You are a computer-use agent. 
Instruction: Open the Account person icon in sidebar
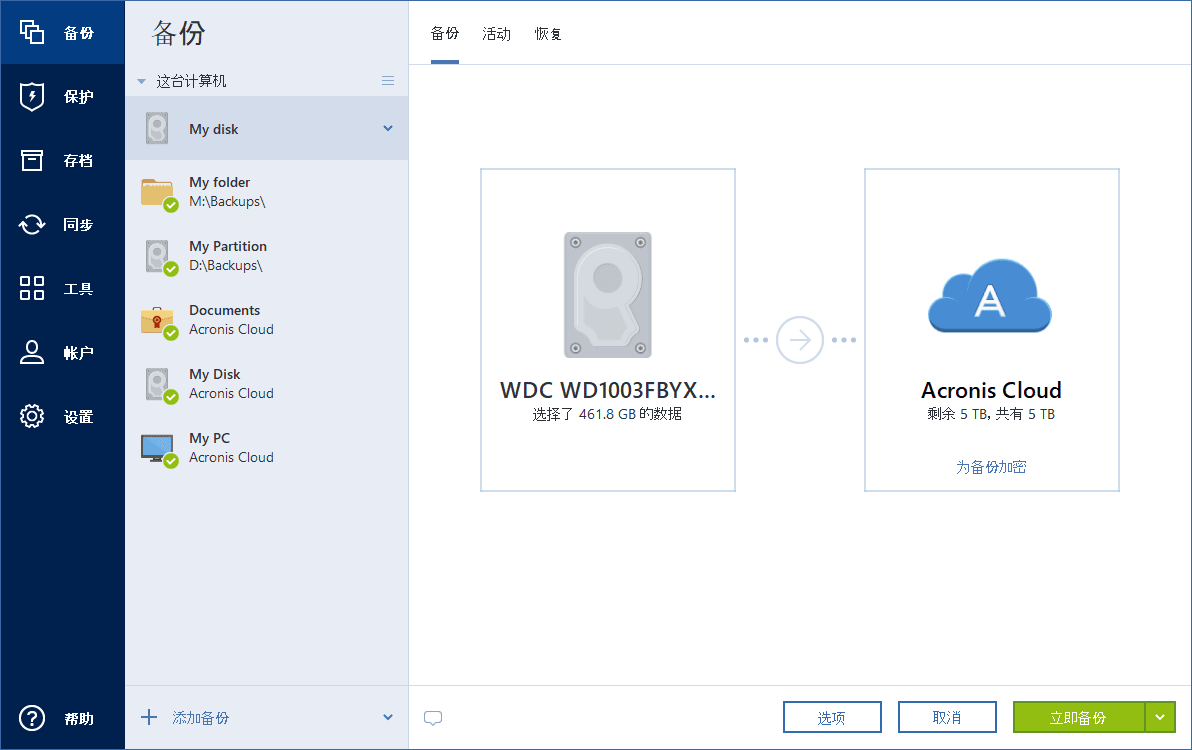33,353
